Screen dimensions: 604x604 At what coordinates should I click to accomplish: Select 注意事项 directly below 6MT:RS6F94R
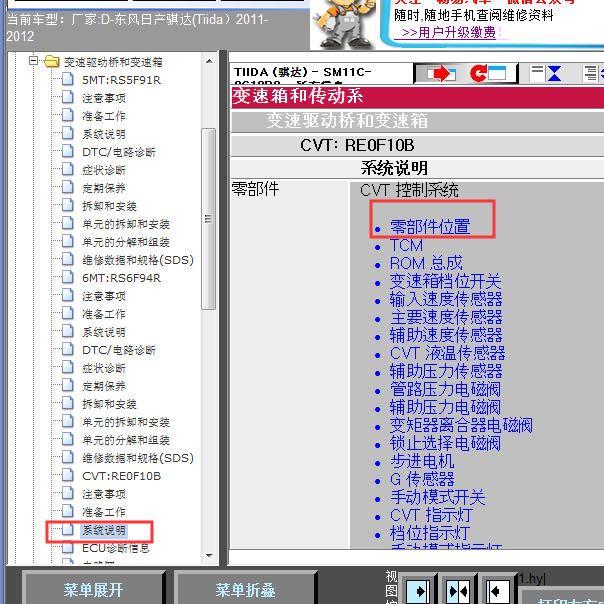[104, 296]
